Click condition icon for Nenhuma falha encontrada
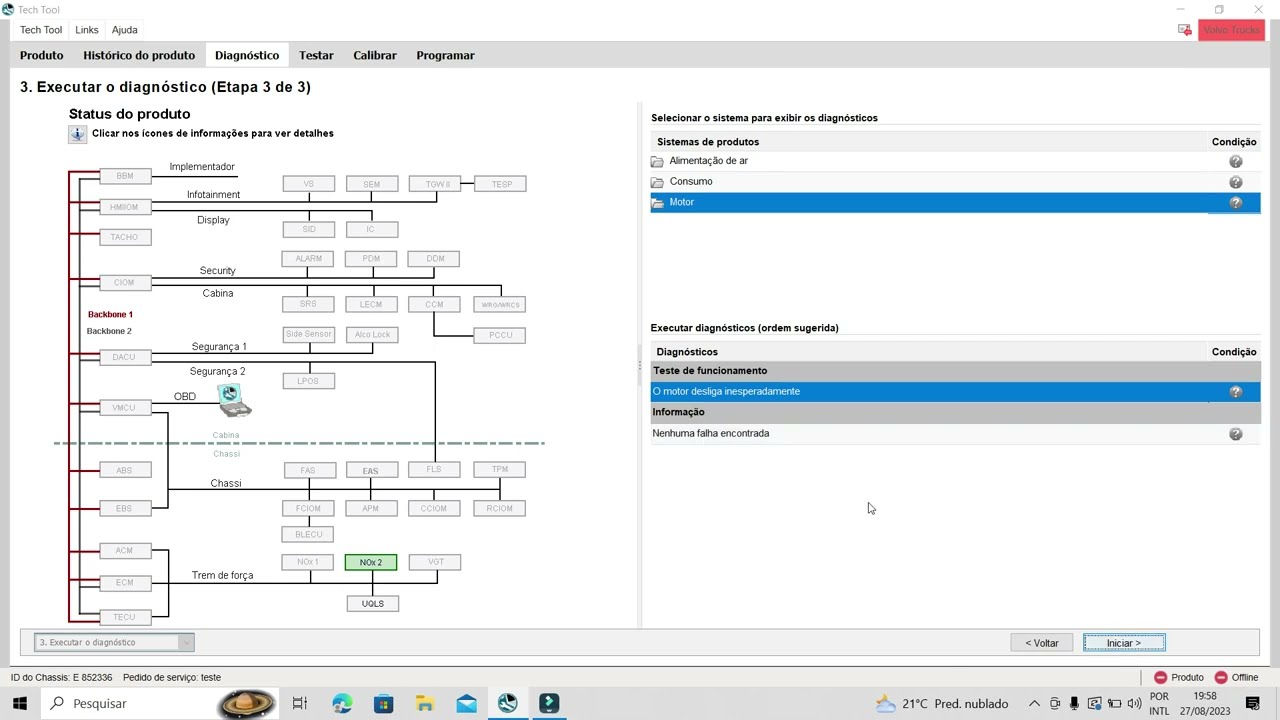Screen dimensions: 1280x720 1236,434
